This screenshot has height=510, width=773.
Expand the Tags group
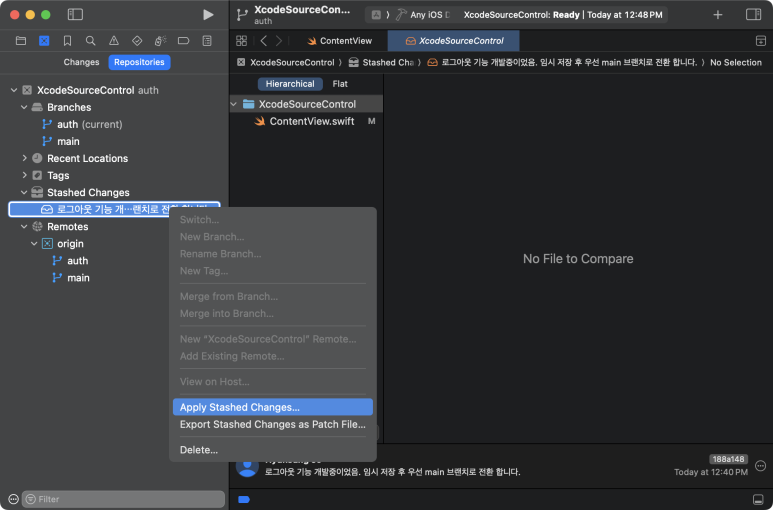(24, 175)
